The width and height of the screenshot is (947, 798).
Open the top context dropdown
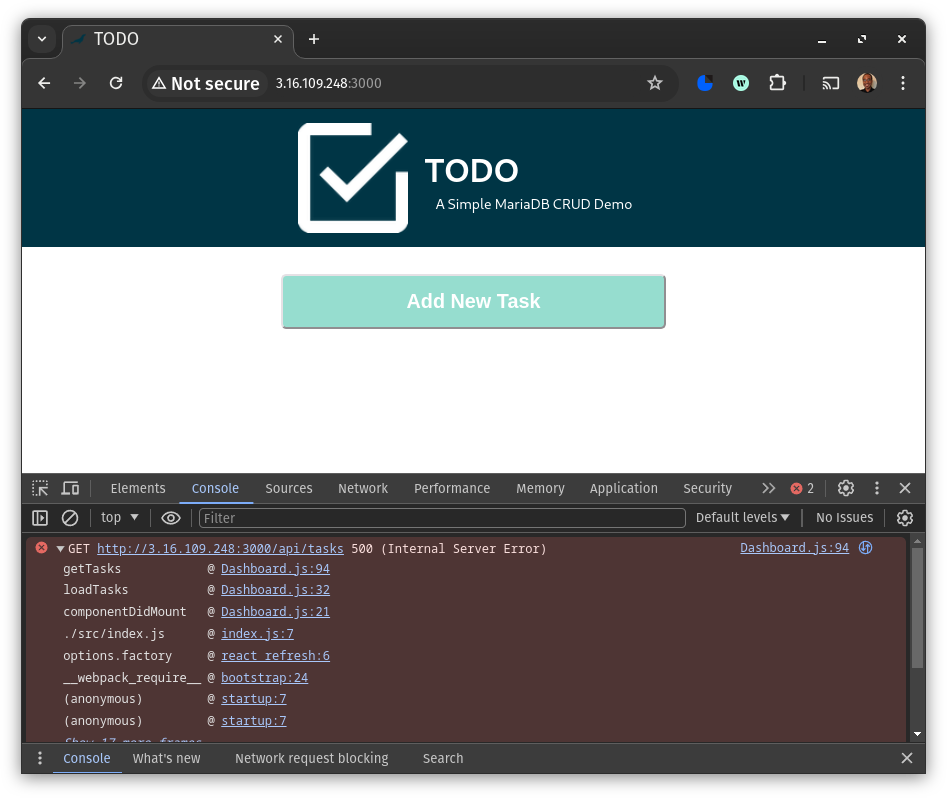[120, 518]
